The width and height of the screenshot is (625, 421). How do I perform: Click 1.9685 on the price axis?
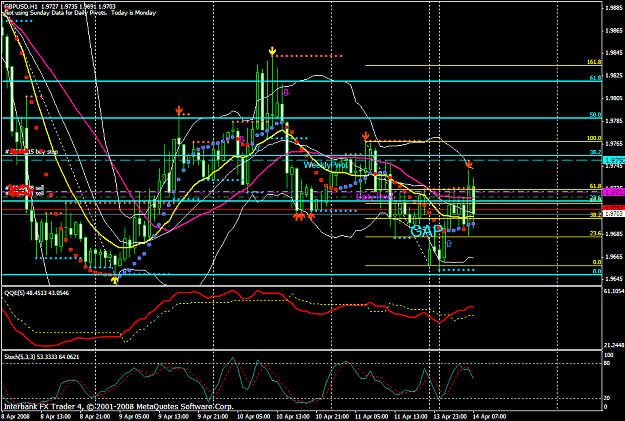tap(614, 234)
